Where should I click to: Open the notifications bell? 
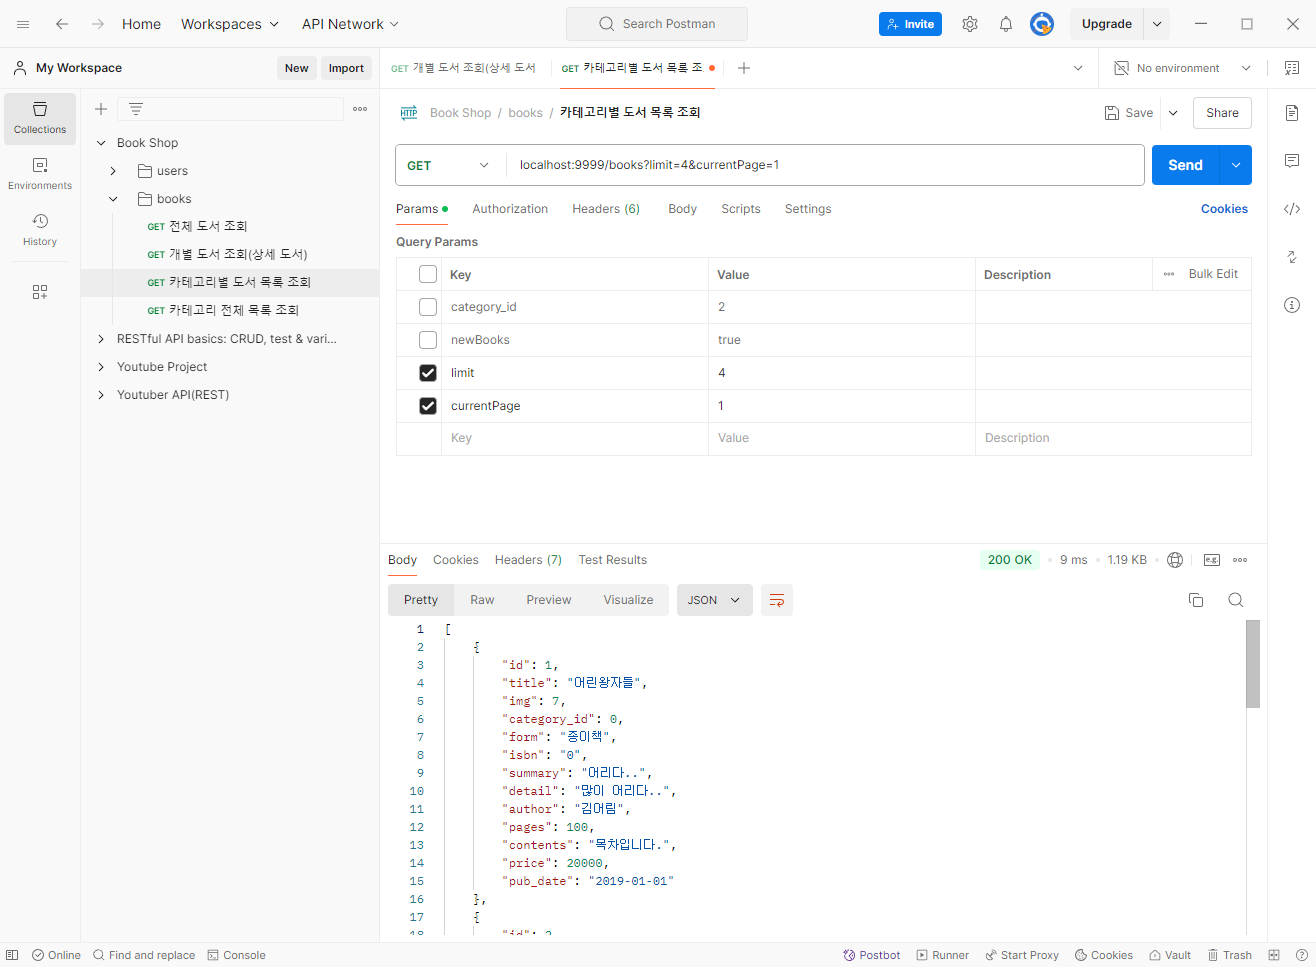click(1006, 24)
